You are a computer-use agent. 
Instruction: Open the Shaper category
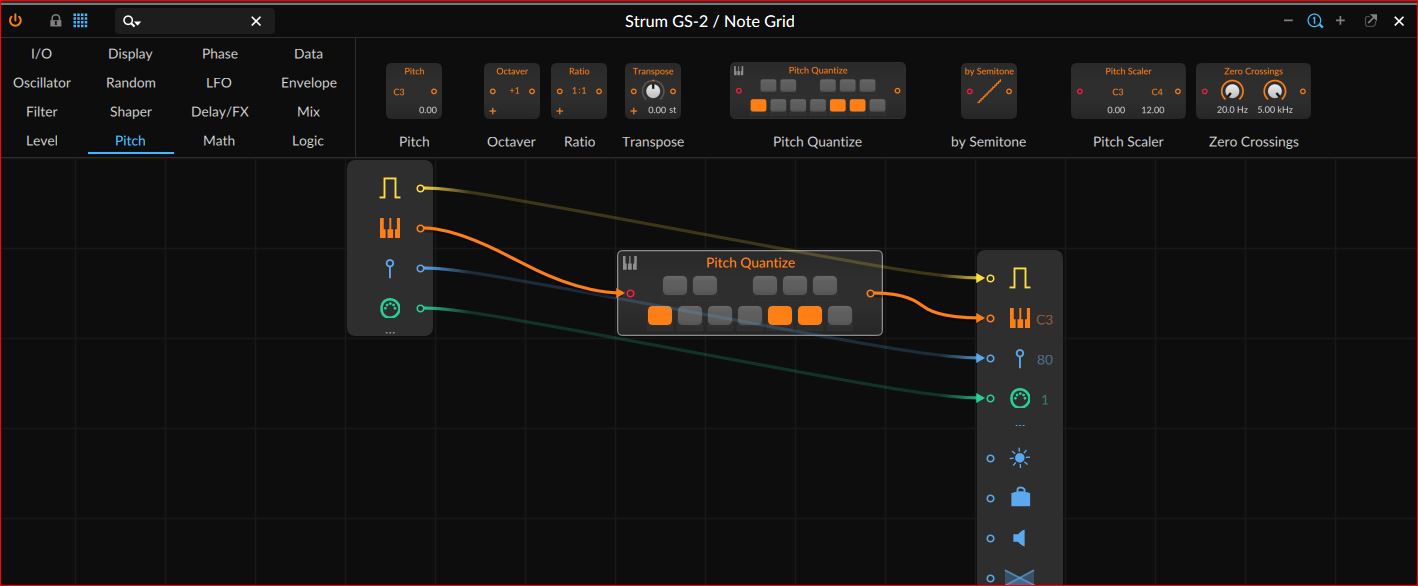[131, 112]
